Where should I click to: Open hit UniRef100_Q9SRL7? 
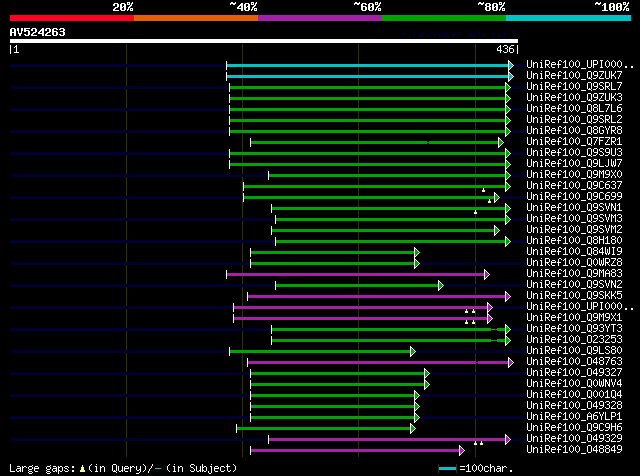point(574,87)
